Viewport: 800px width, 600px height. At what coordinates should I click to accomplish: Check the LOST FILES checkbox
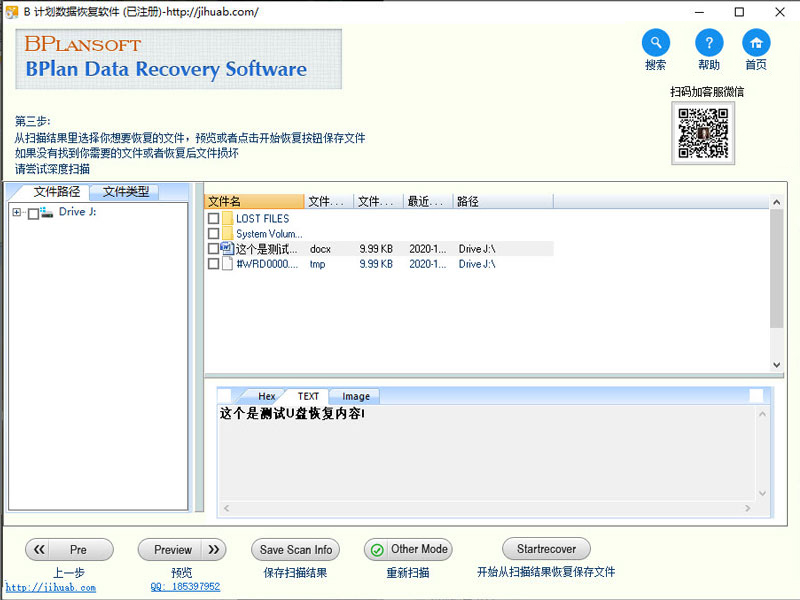213,219
